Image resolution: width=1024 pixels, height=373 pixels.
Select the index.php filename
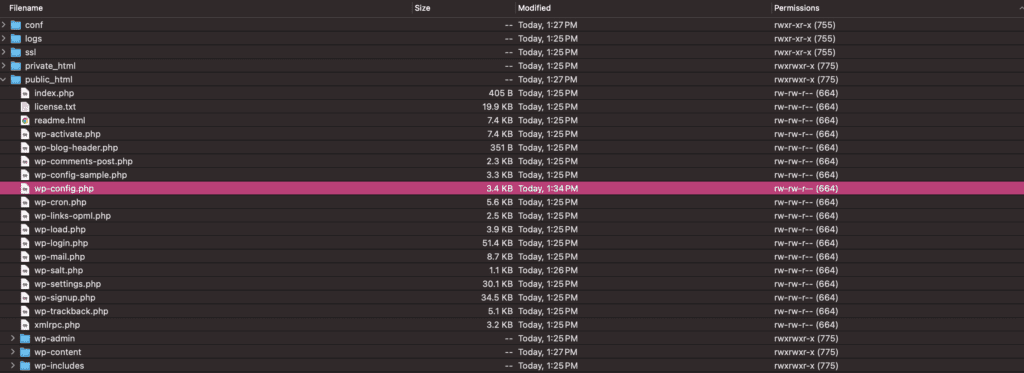pos(54,93)
